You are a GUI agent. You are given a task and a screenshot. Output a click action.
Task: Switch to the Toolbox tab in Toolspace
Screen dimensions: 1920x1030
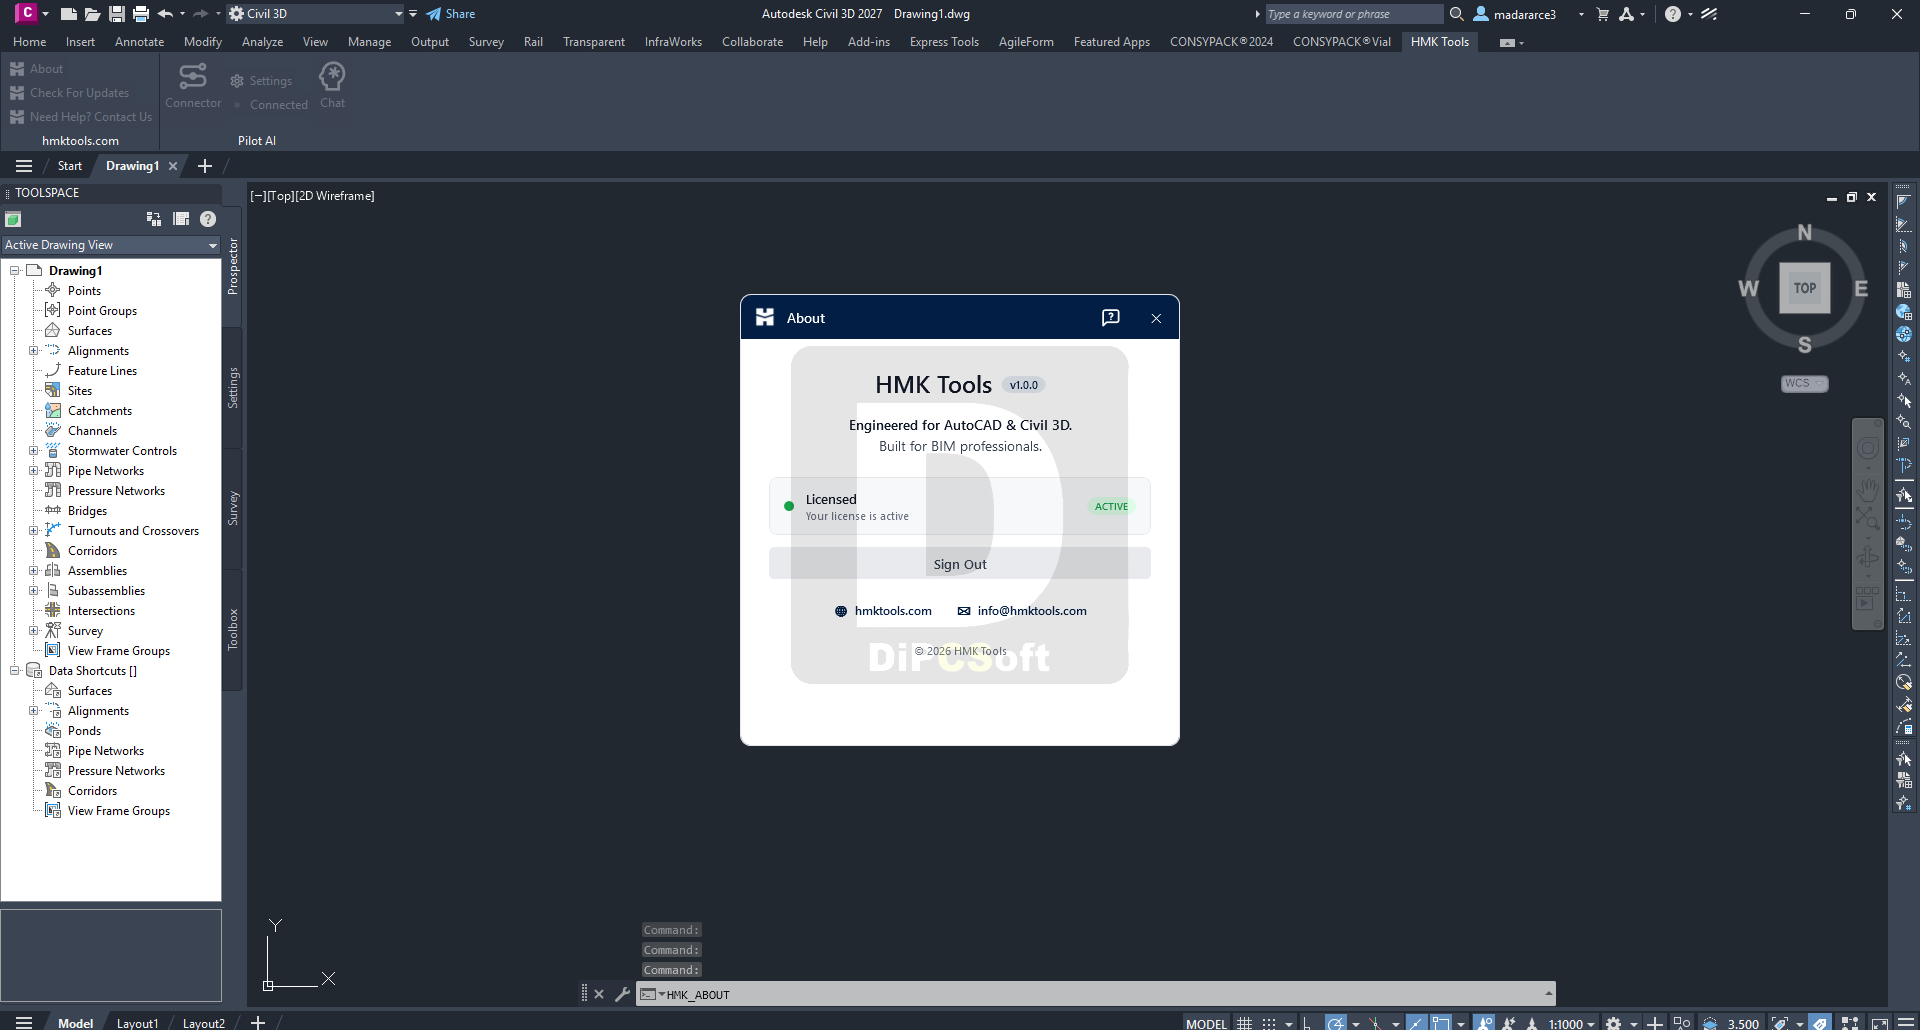[233, 629]
